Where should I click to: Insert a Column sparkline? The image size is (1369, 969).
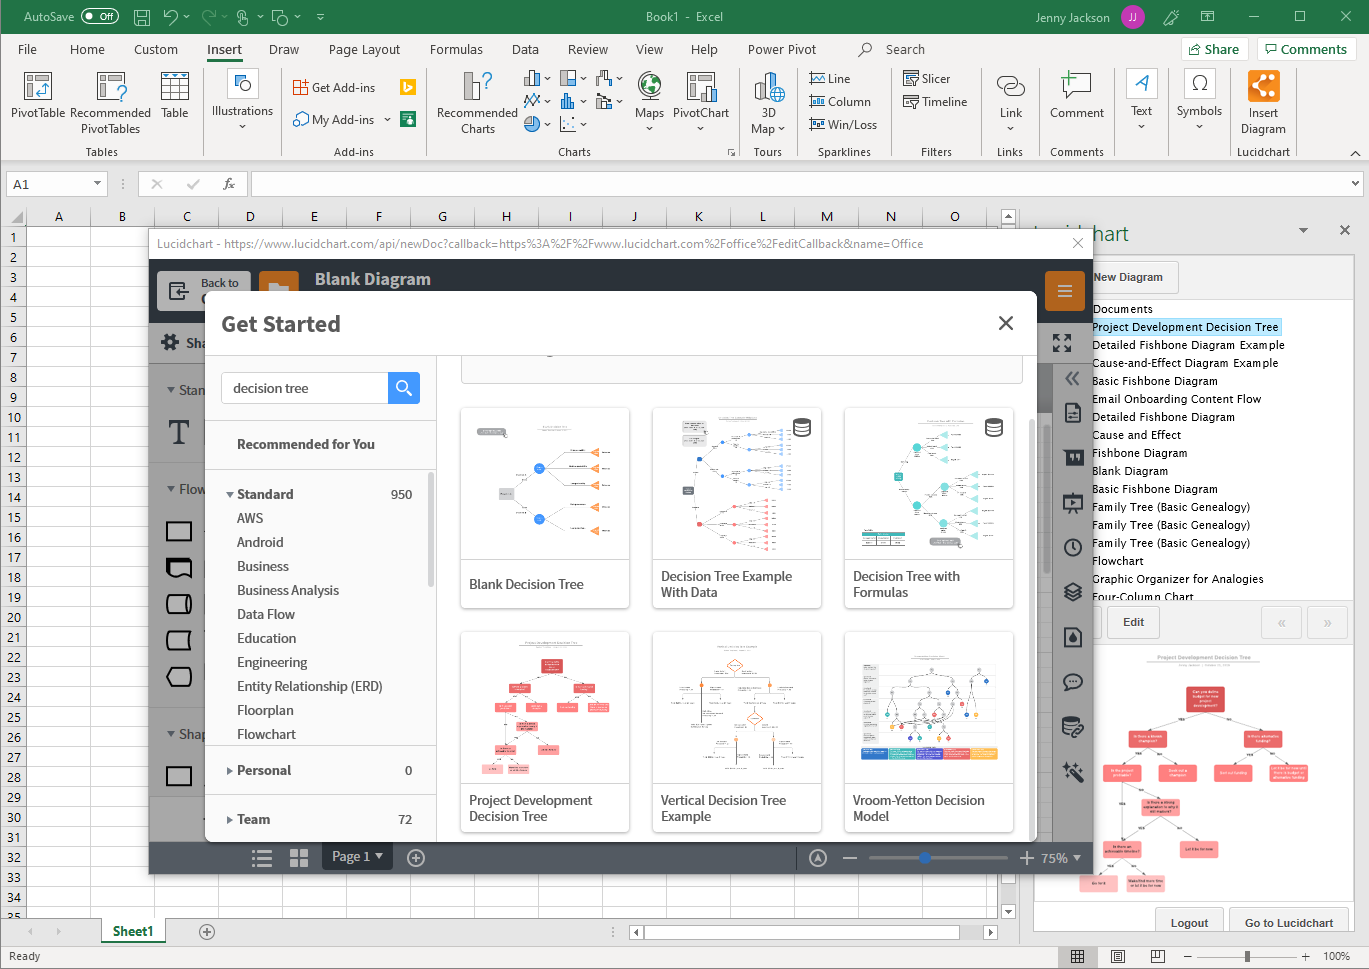840,102
